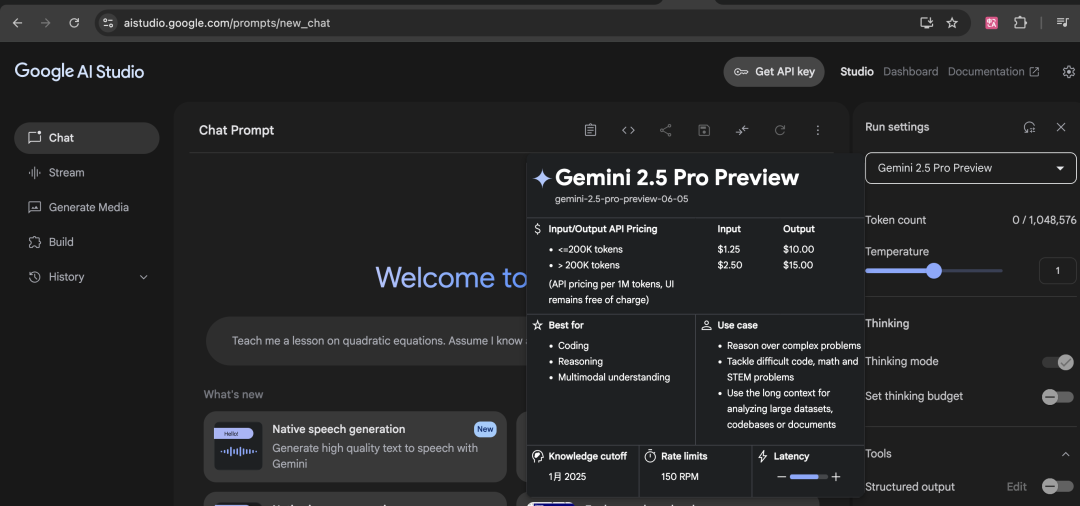Switch to the Studio tab
This screenshot has width=1080, height=506.
[x=857, y=72]
